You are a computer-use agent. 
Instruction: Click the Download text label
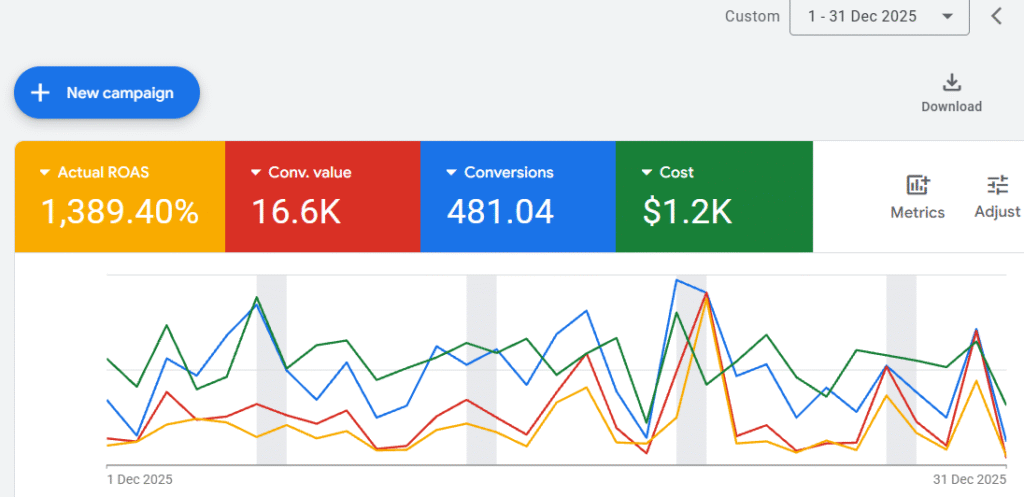[x=951, y=107]
